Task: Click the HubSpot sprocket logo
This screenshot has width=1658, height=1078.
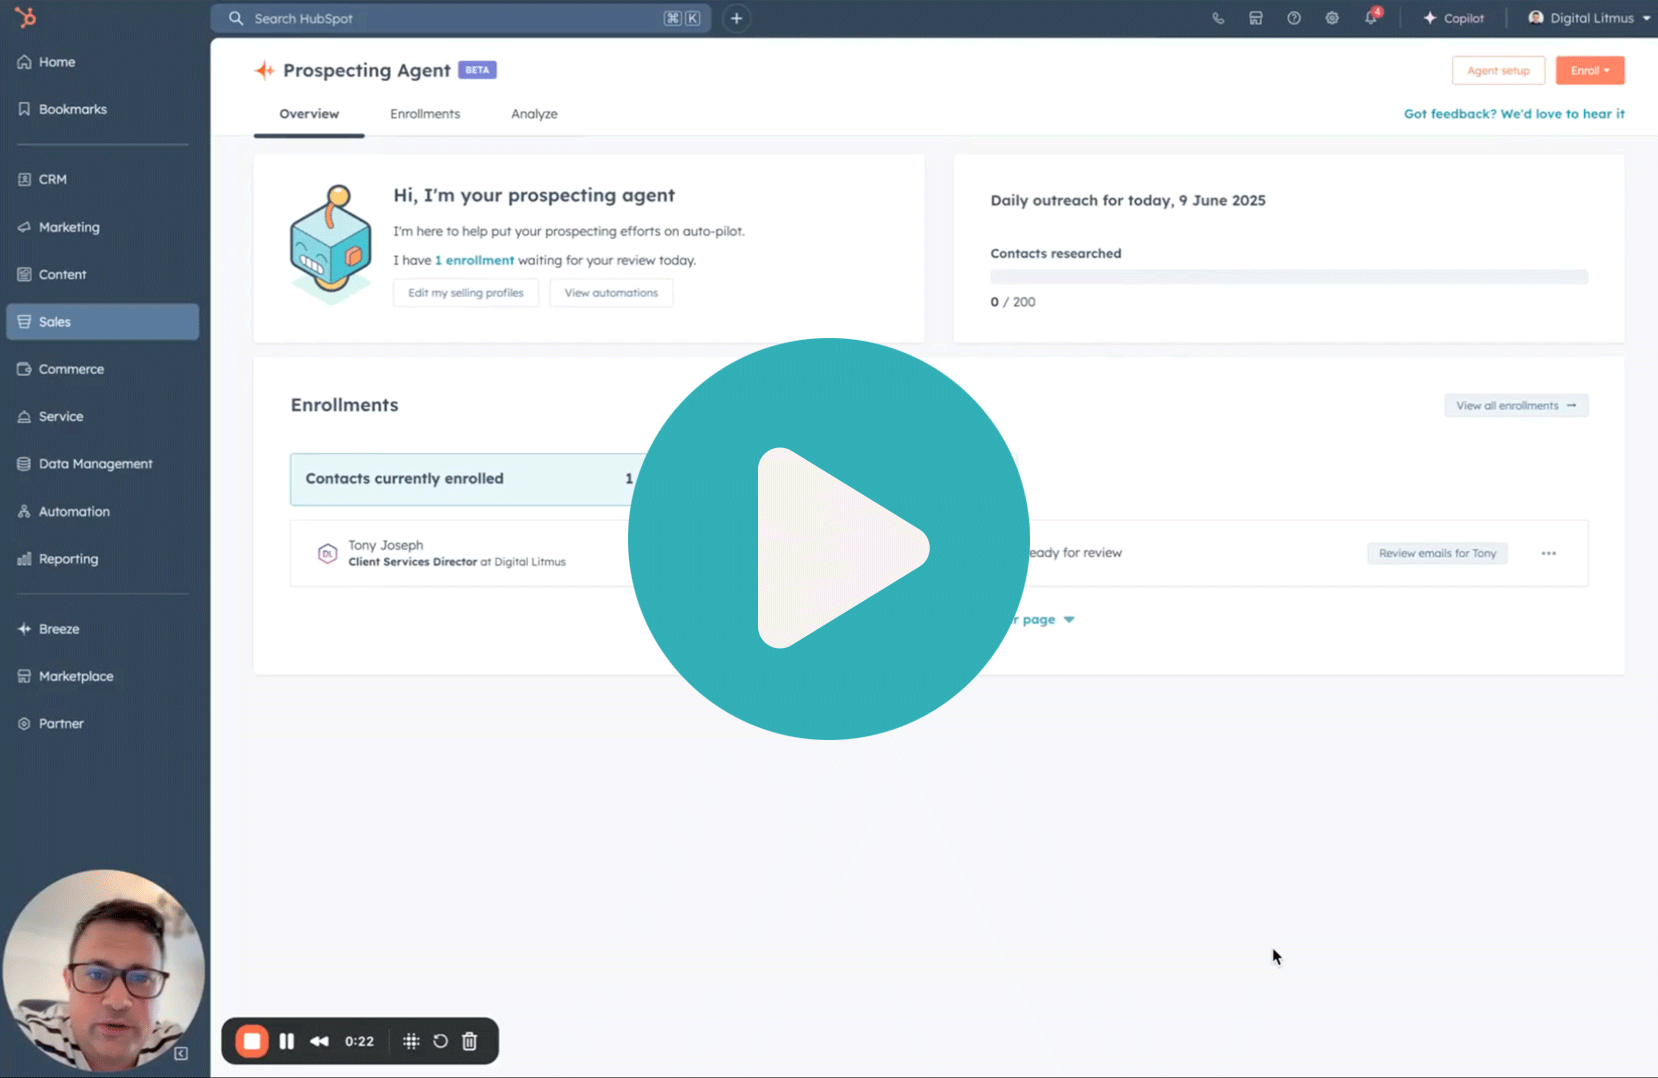Action: point(26,17)
